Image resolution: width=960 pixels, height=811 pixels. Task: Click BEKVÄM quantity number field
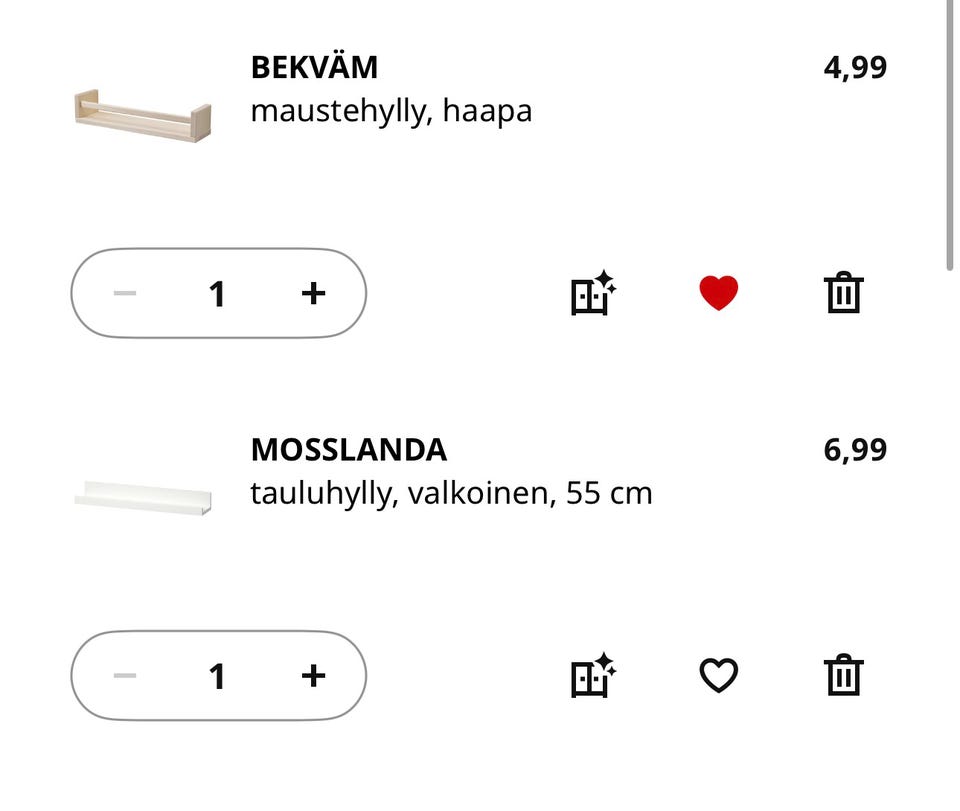(217, 292)
